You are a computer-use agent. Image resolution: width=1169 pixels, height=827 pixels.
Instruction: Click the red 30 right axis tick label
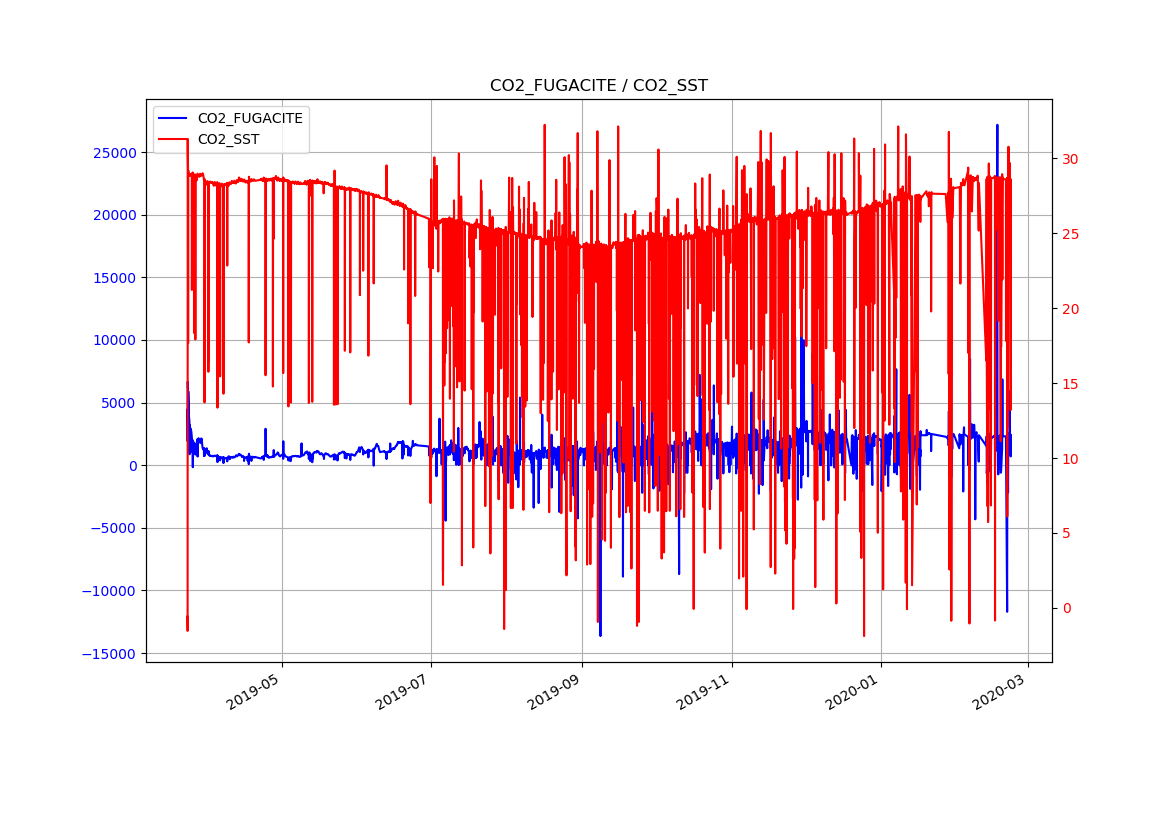pos(1070,159)
